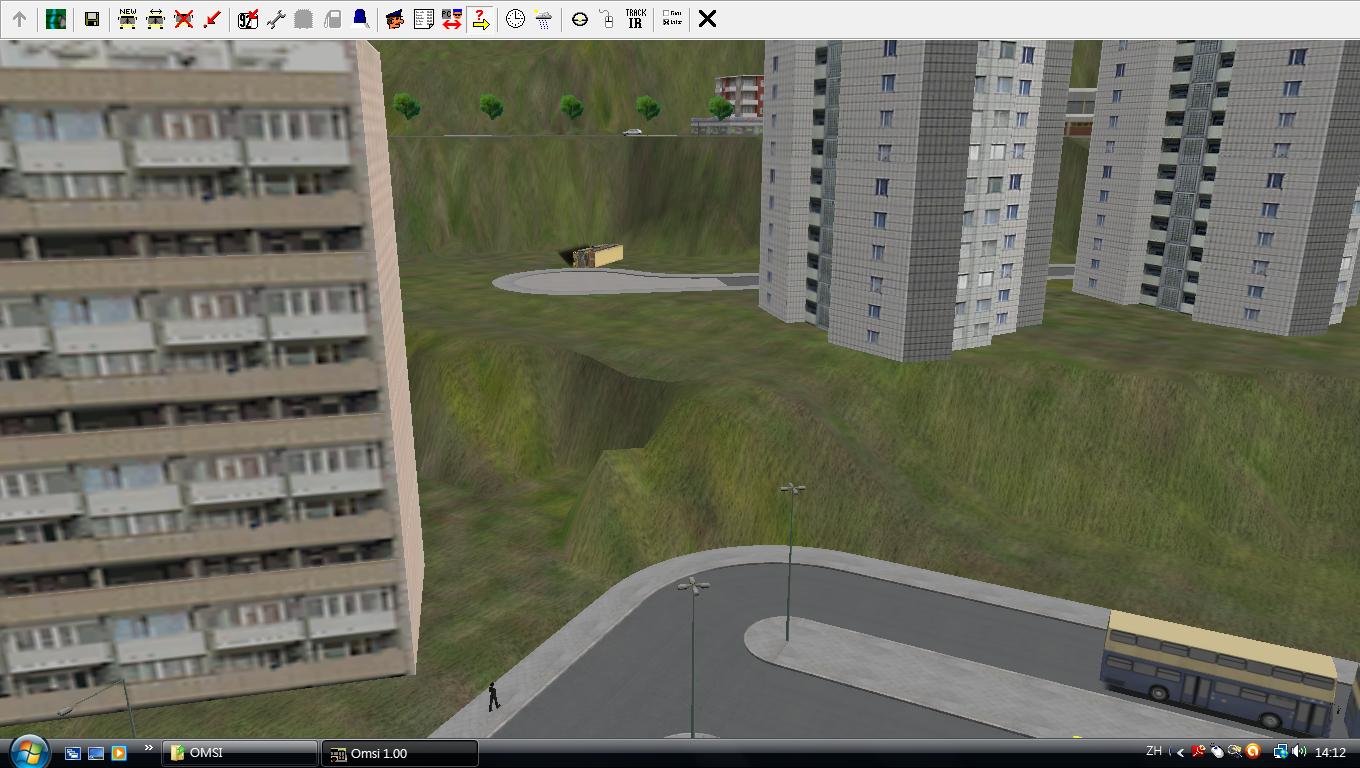Open the weather cloud icon

543,19
